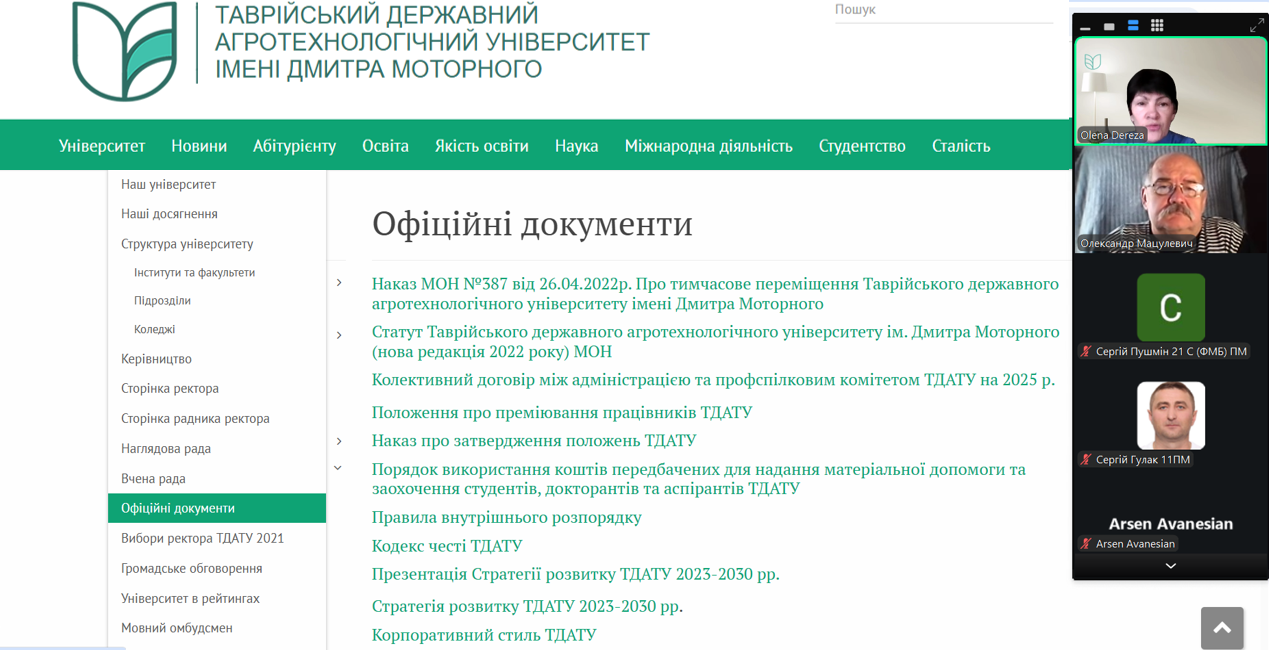Click university name header text
Viewport: 1269px width, 650px height.
click(x=432, y=42)
